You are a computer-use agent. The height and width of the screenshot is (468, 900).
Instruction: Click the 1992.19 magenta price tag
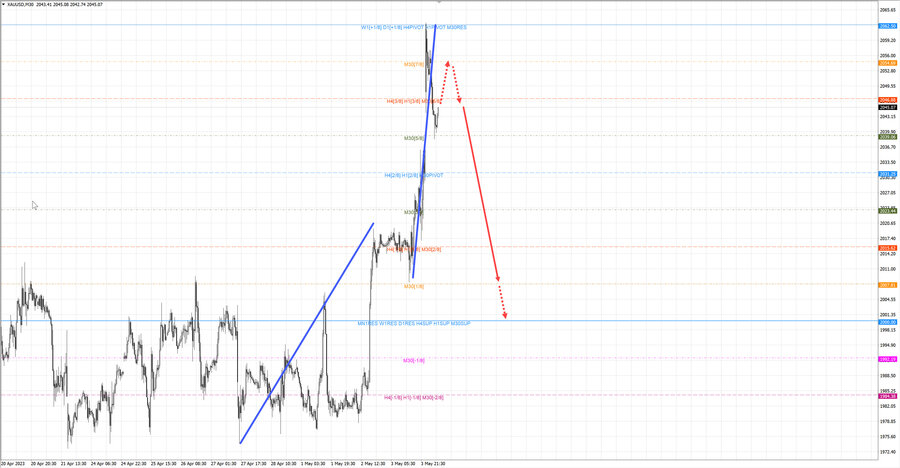point(887,359)
